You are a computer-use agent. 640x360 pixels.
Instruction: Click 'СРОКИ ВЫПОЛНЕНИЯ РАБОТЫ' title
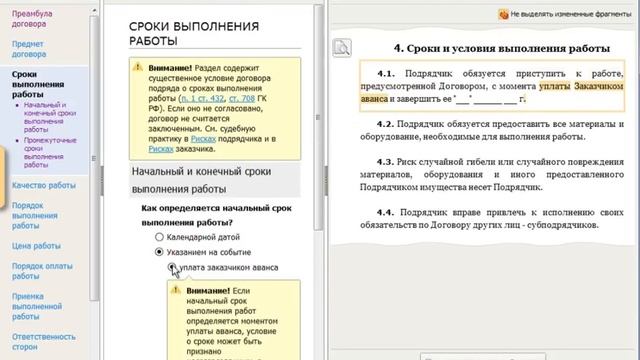194,34
